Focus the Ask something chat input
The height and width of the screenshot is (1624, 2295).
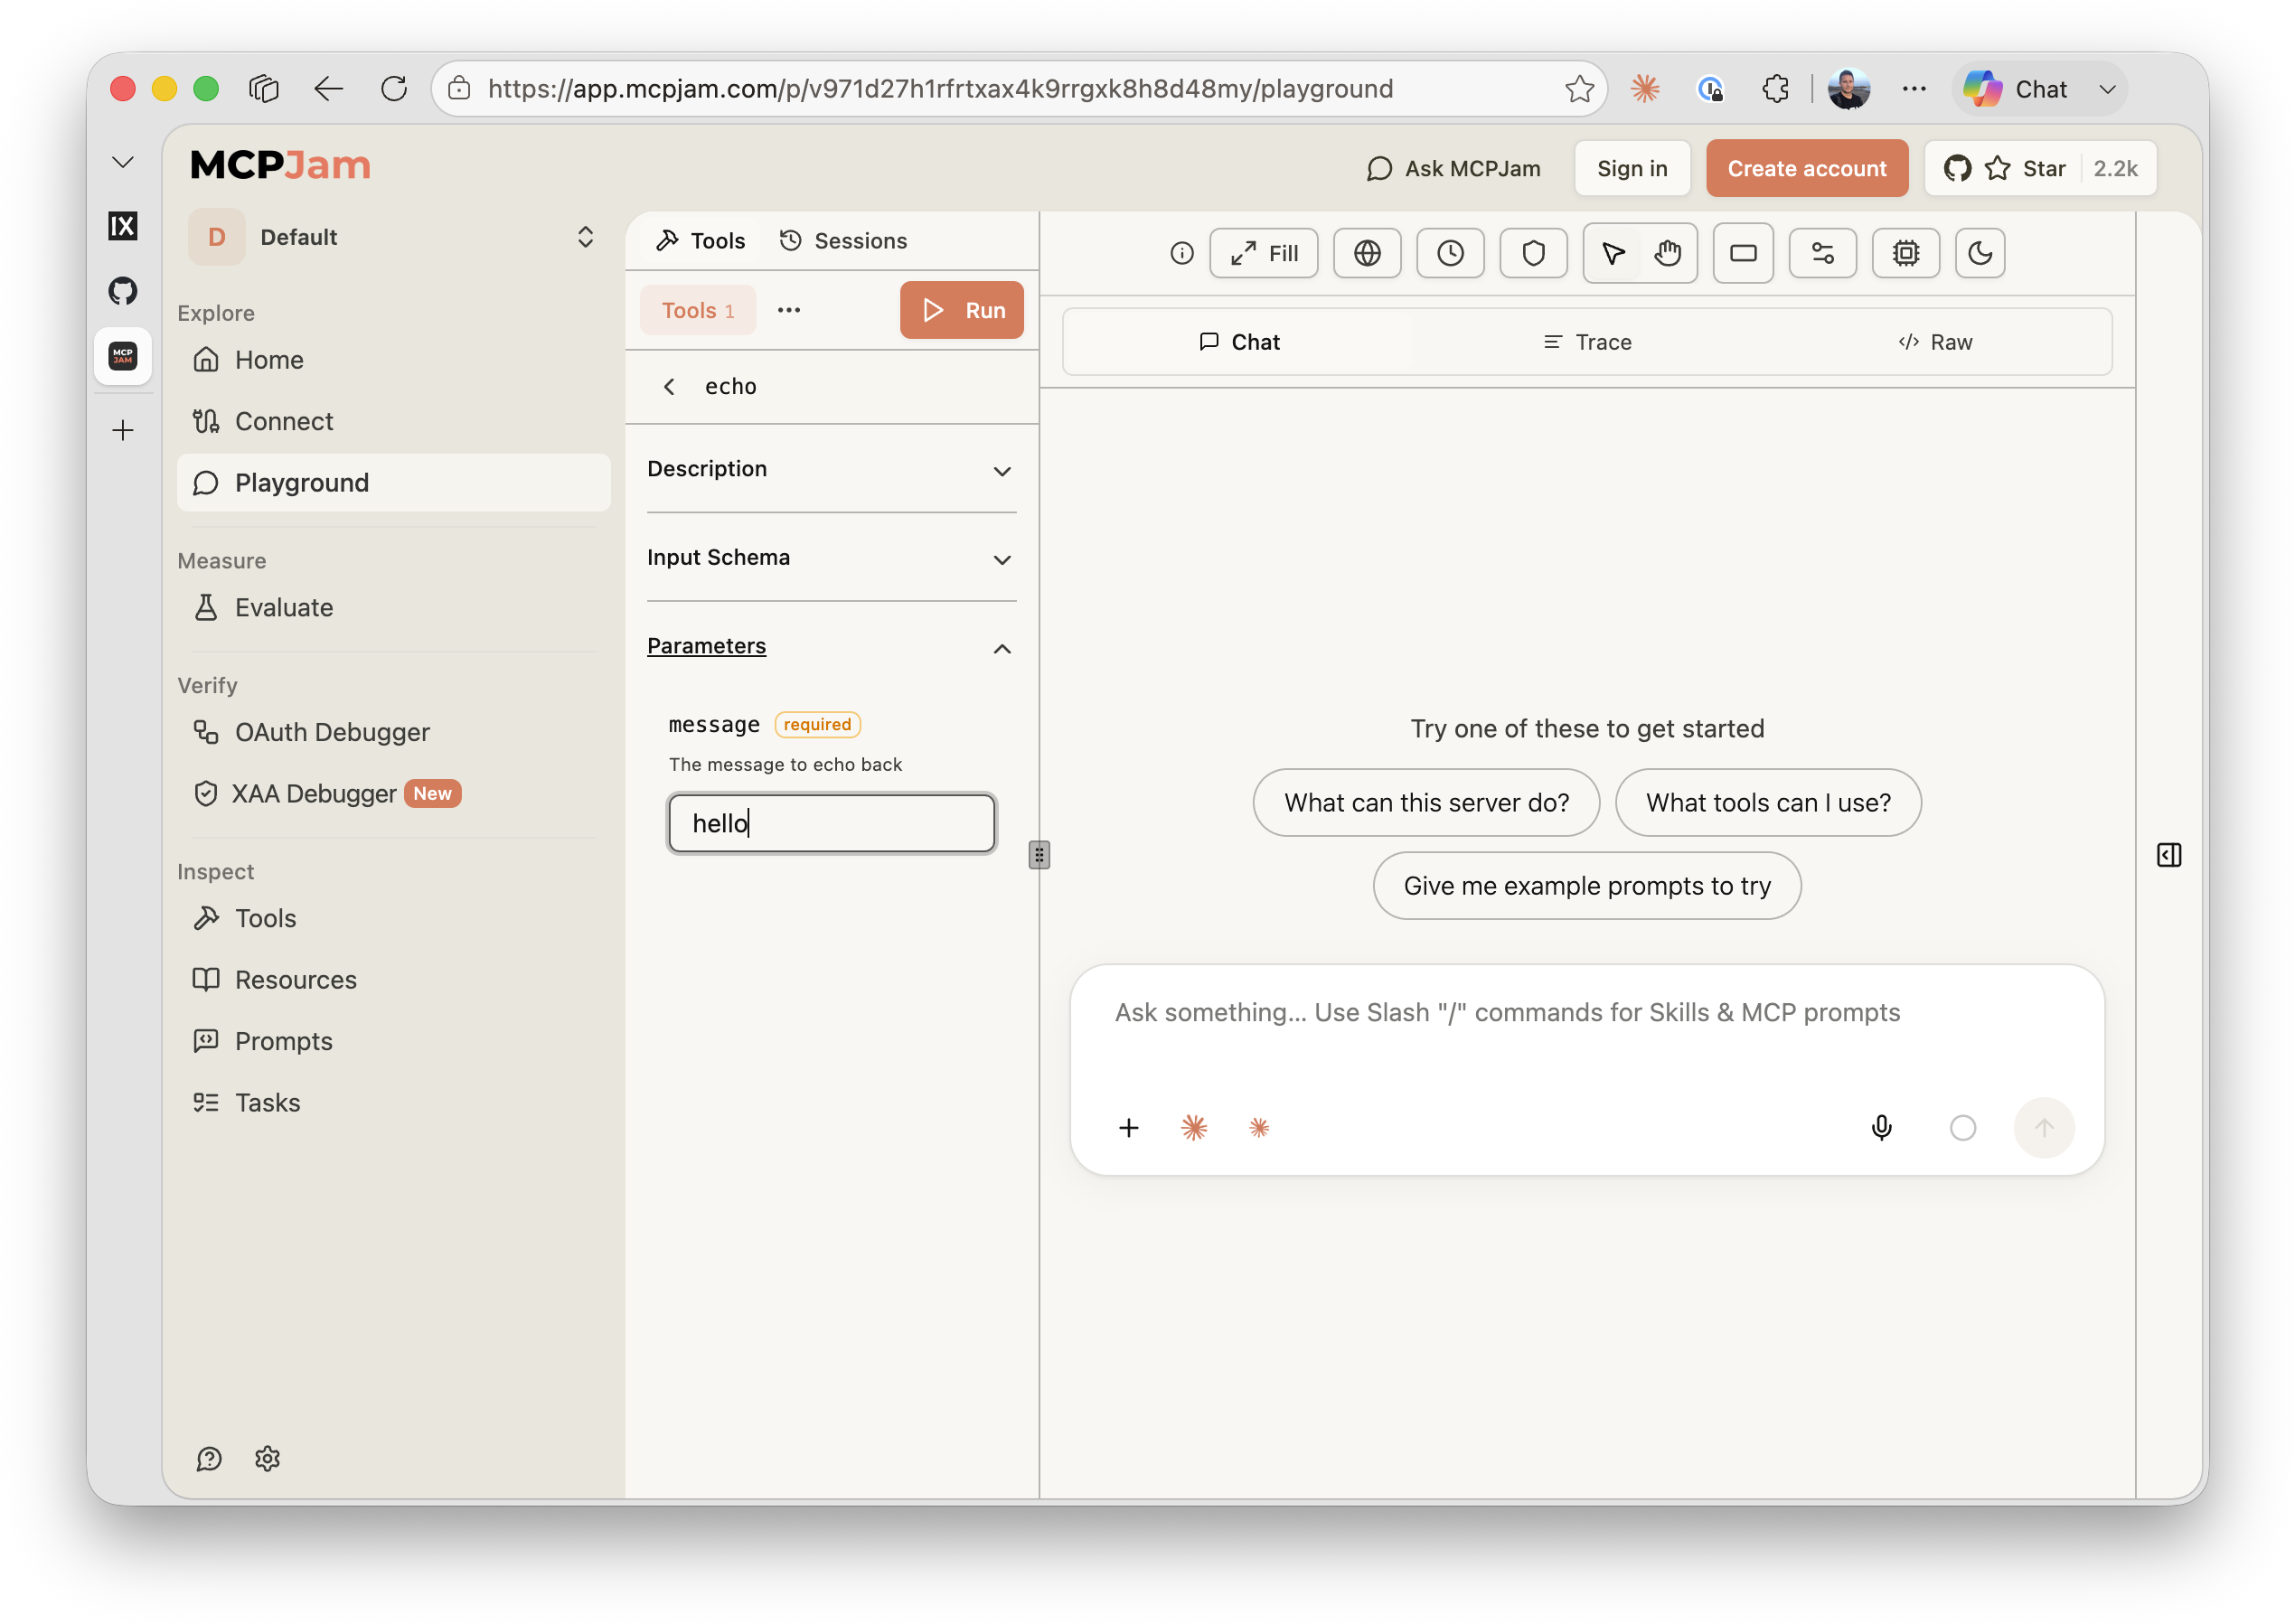click(x=1586, y=1013)
